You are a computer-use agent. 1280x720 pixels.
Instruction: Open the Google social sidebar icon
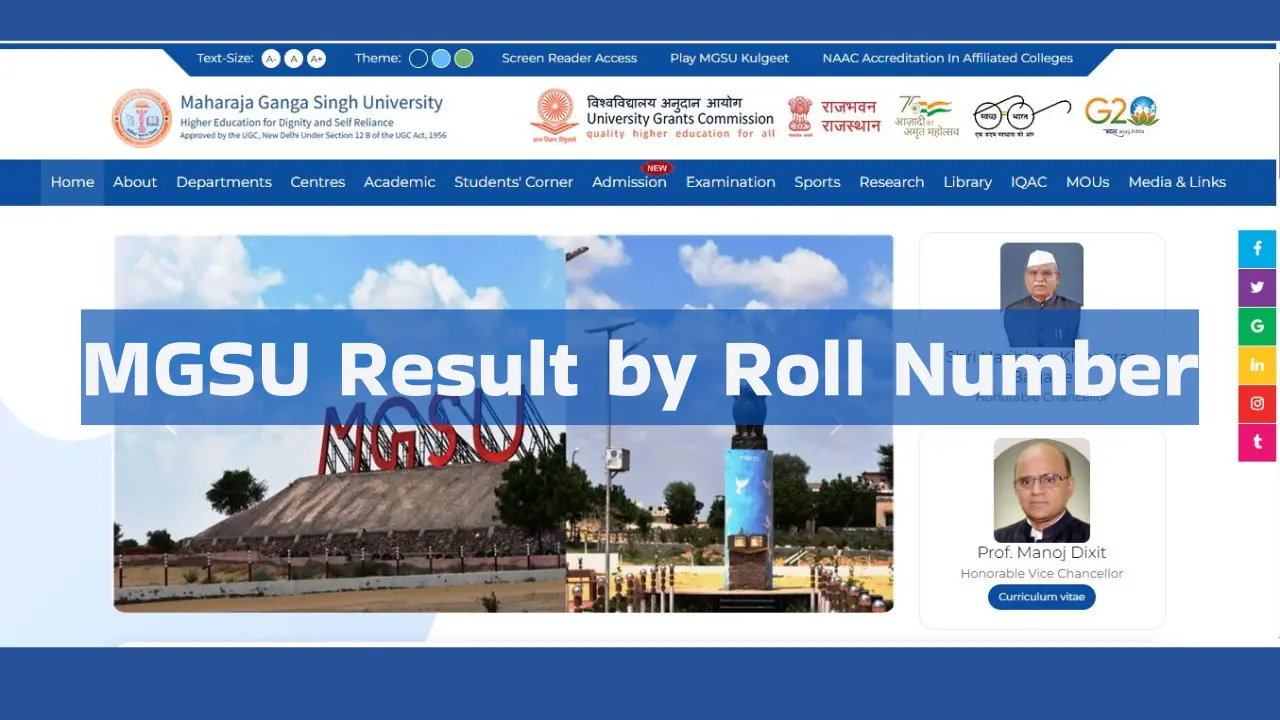click(x=1257, y=326)
